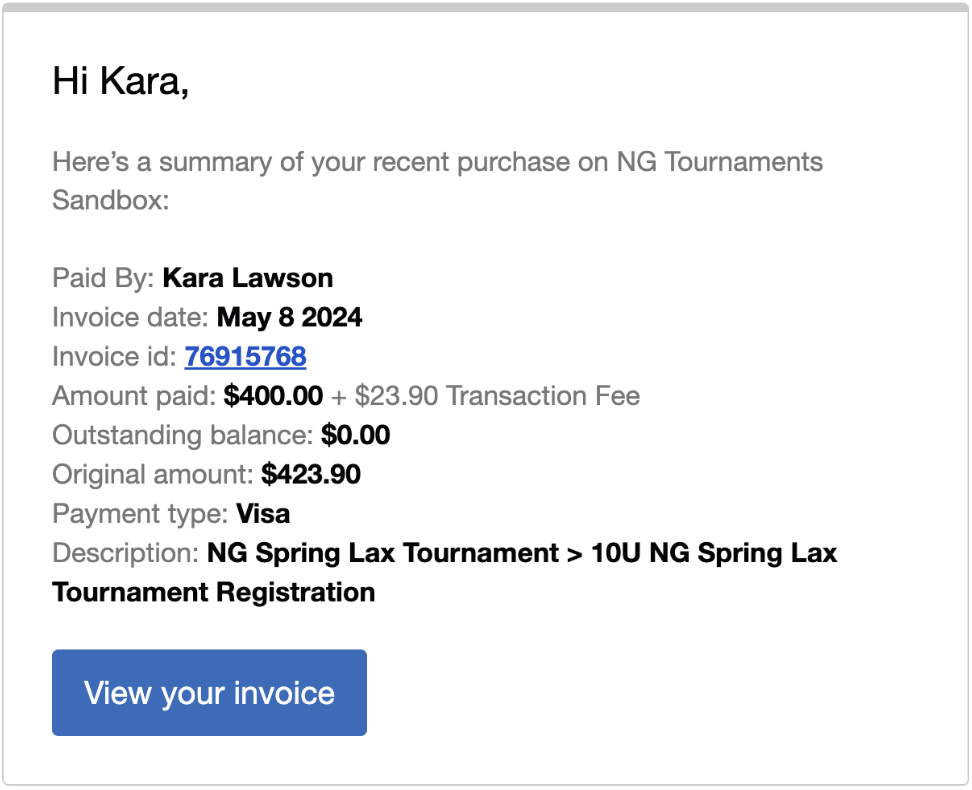Click the Outstanding balance label
The width and height of the screenshot is (972, 790).
[183, 435]
